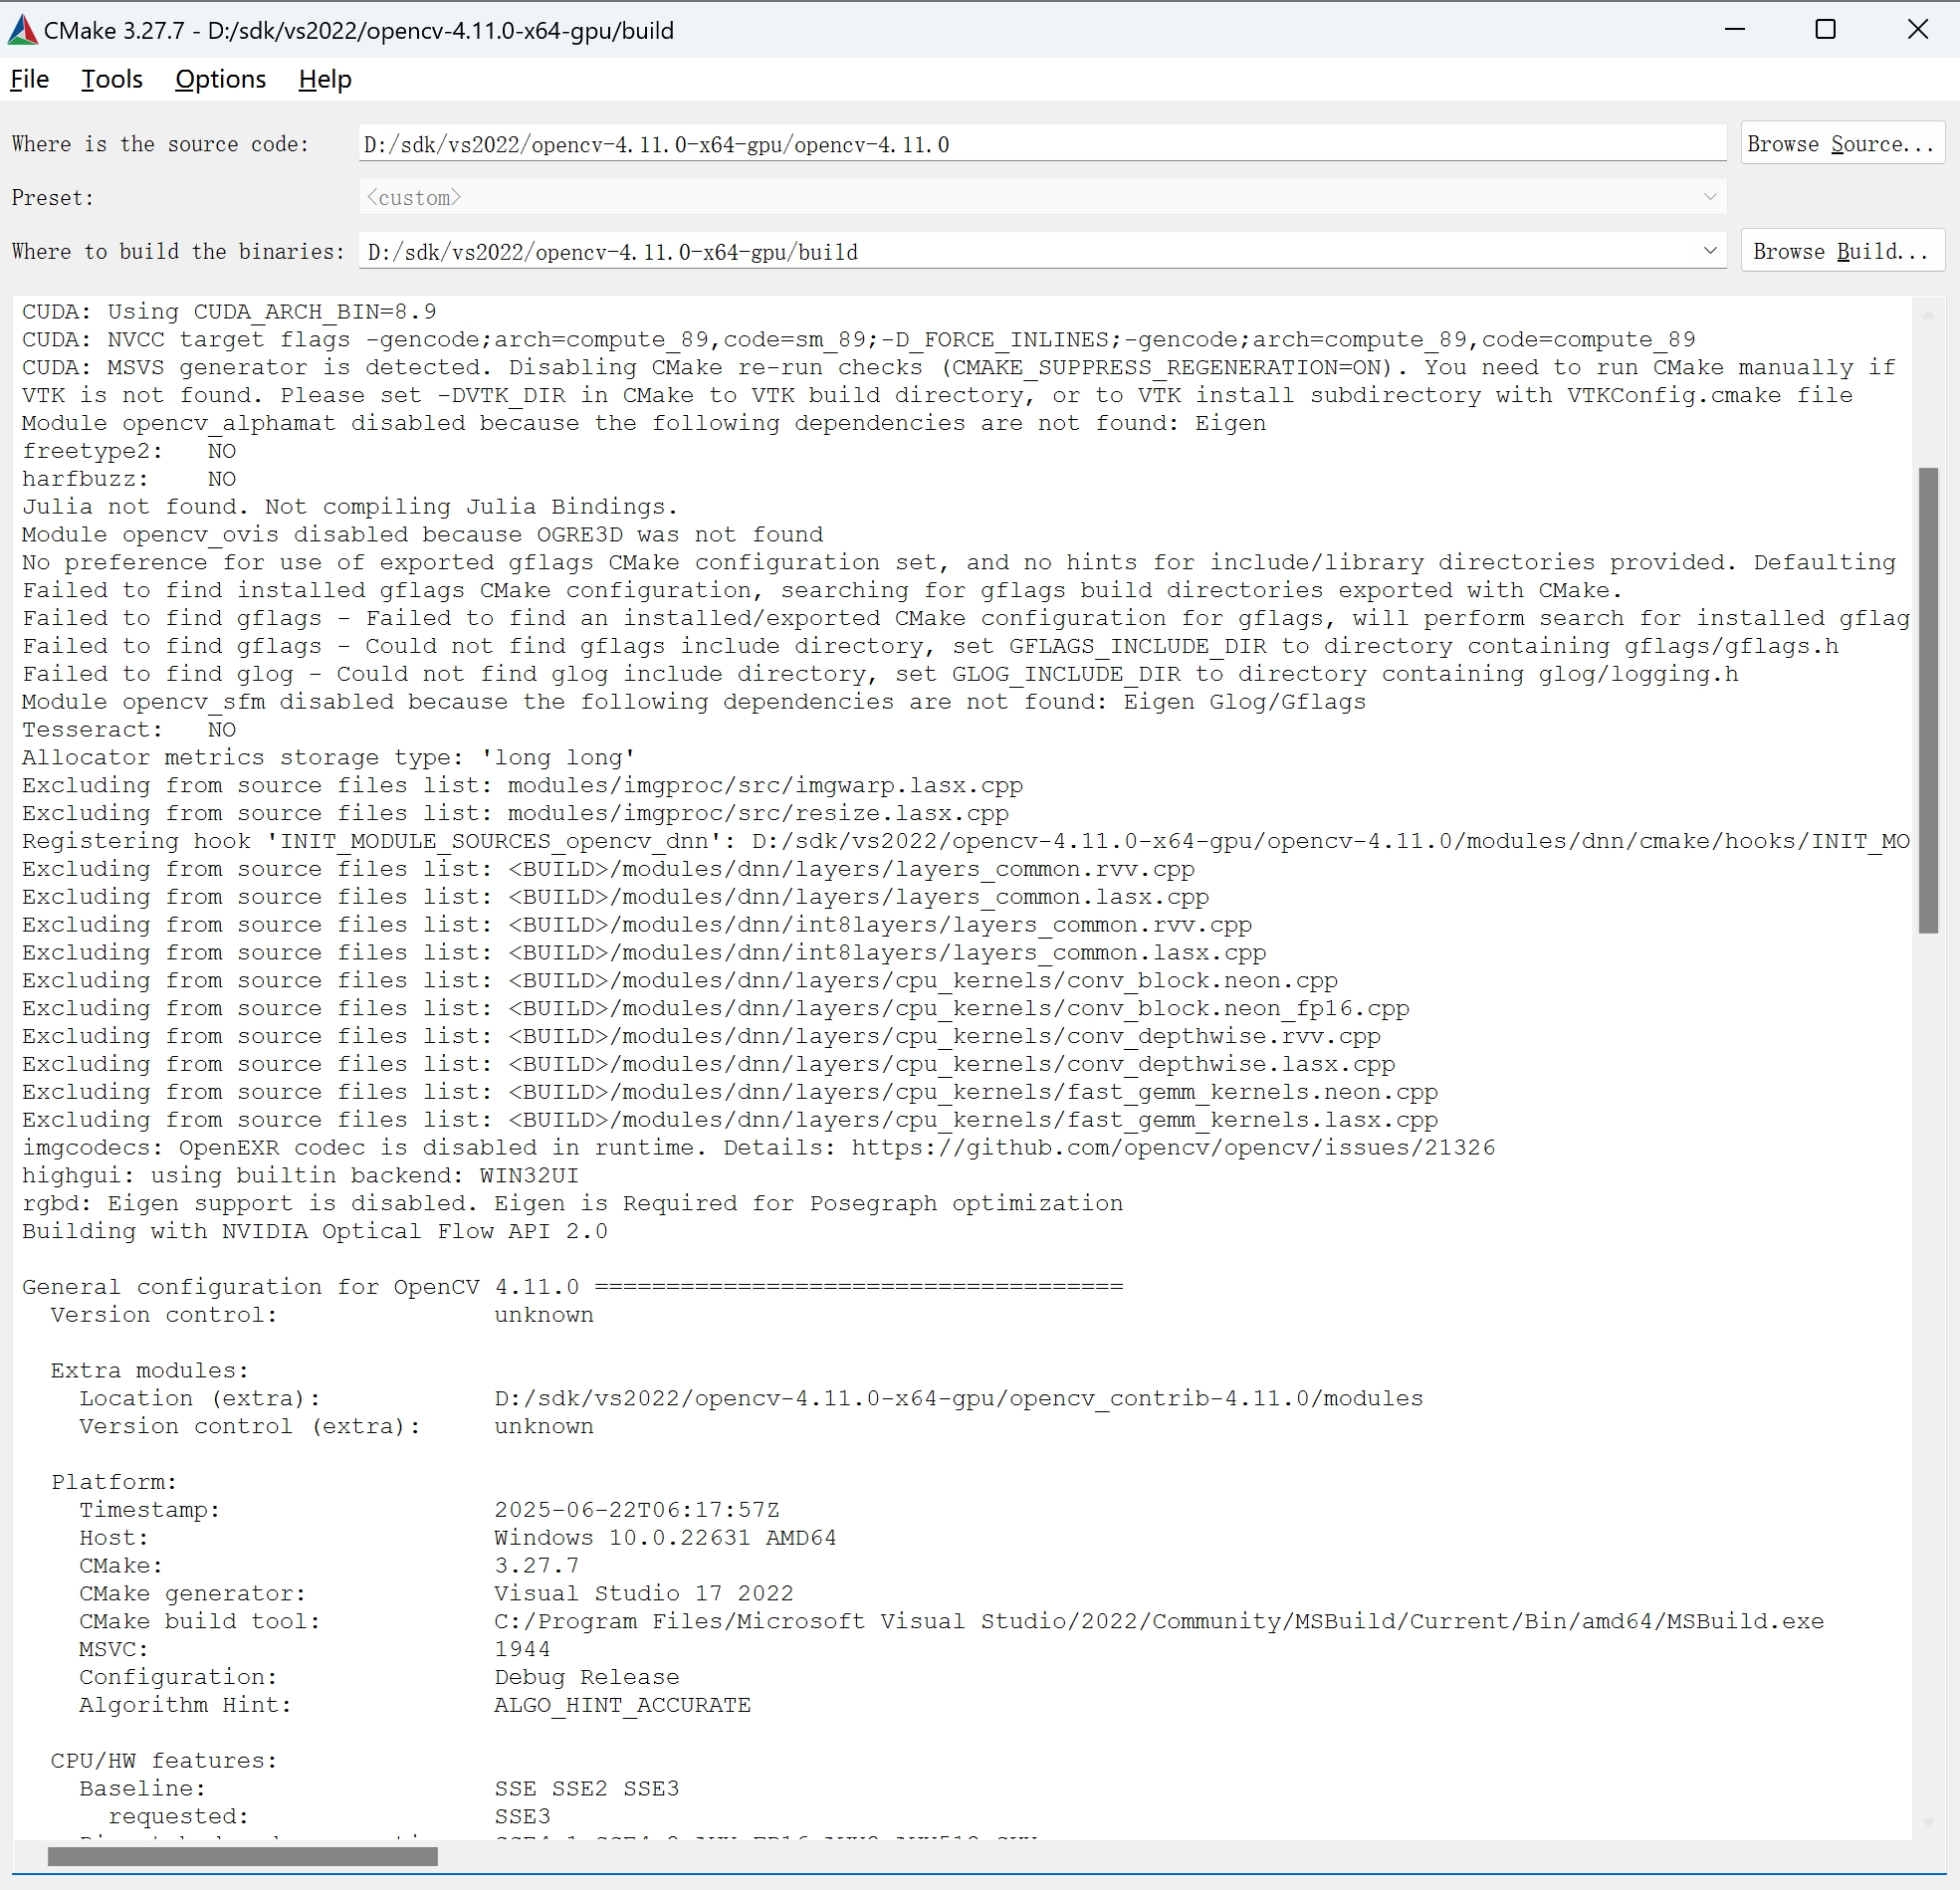Viewport: 1960px width, 1890px height.
Task: Open the Options menu
Action: [x=219, y=79]
